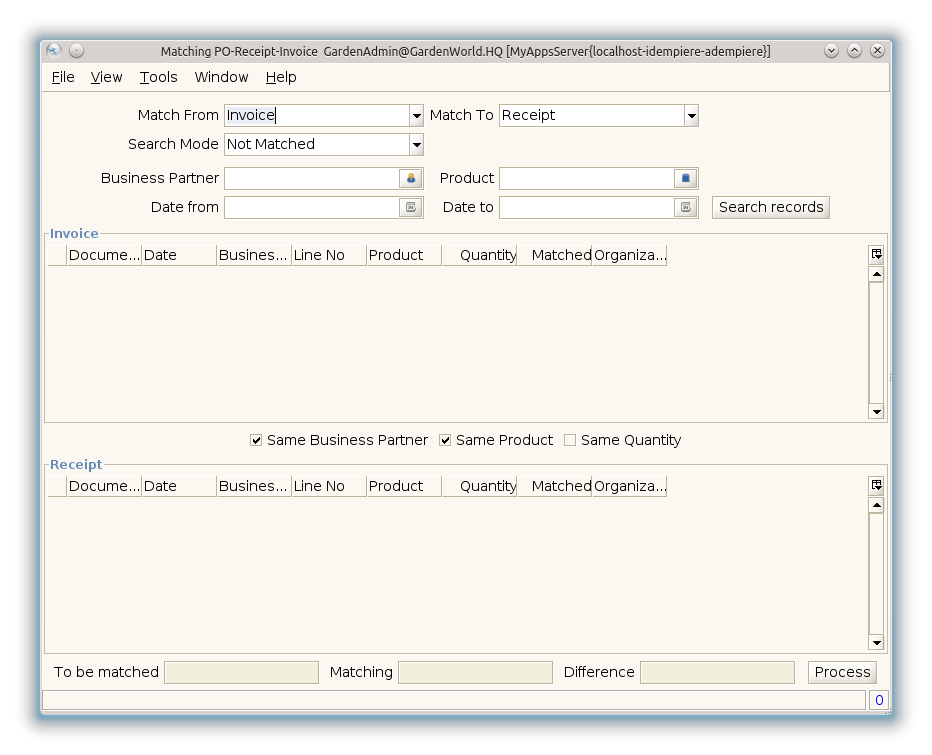Click the Search records button
The image size is (932, 755).
pyautogui.click(x=770, y=208)
